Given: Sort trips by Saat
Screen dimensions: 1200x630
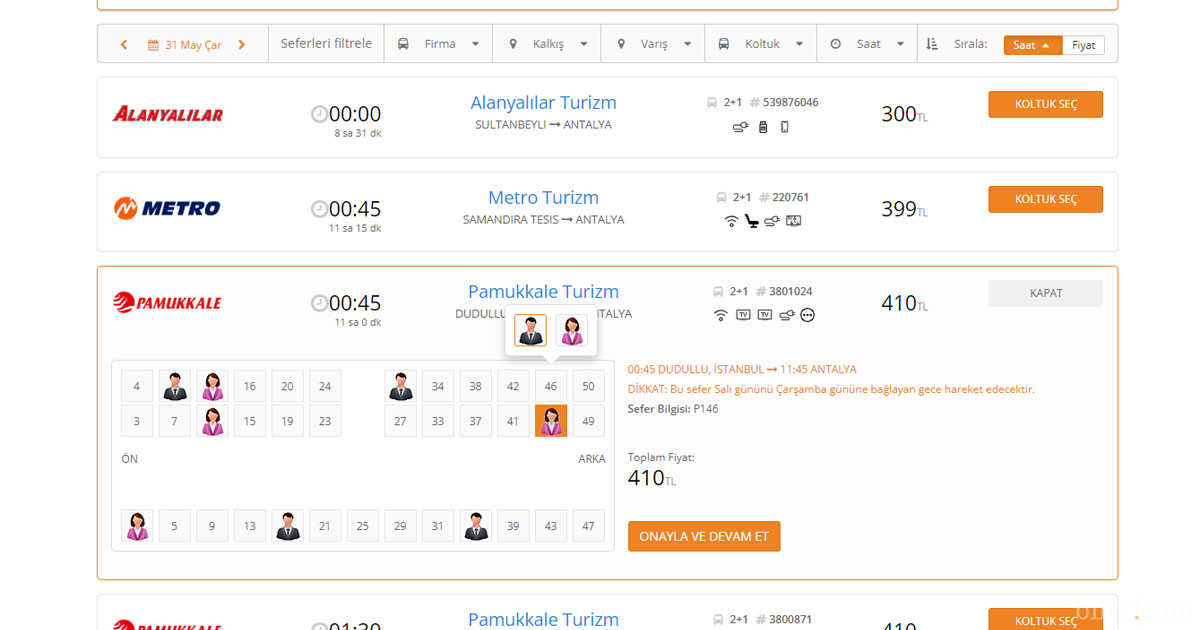Looking at the screenshot, I should (x=1032, y=45).
